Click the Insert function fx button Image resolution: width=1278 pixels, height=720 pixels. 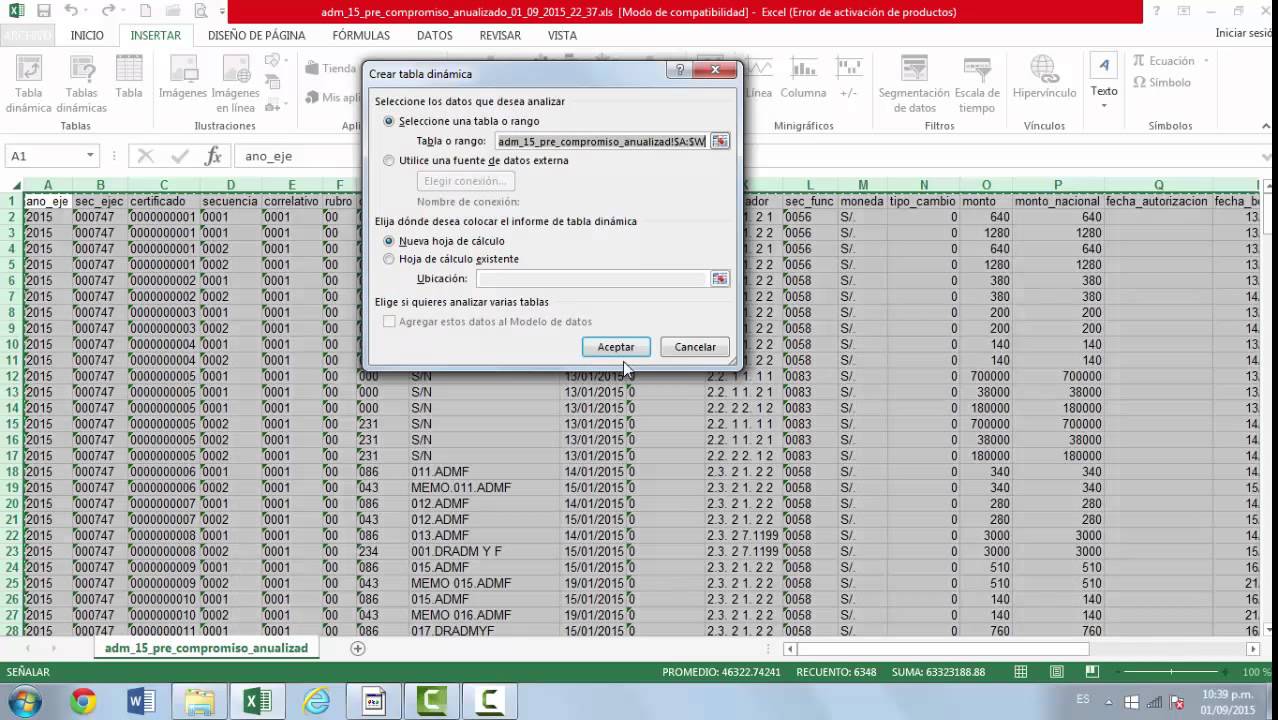(x=213, y=156)
